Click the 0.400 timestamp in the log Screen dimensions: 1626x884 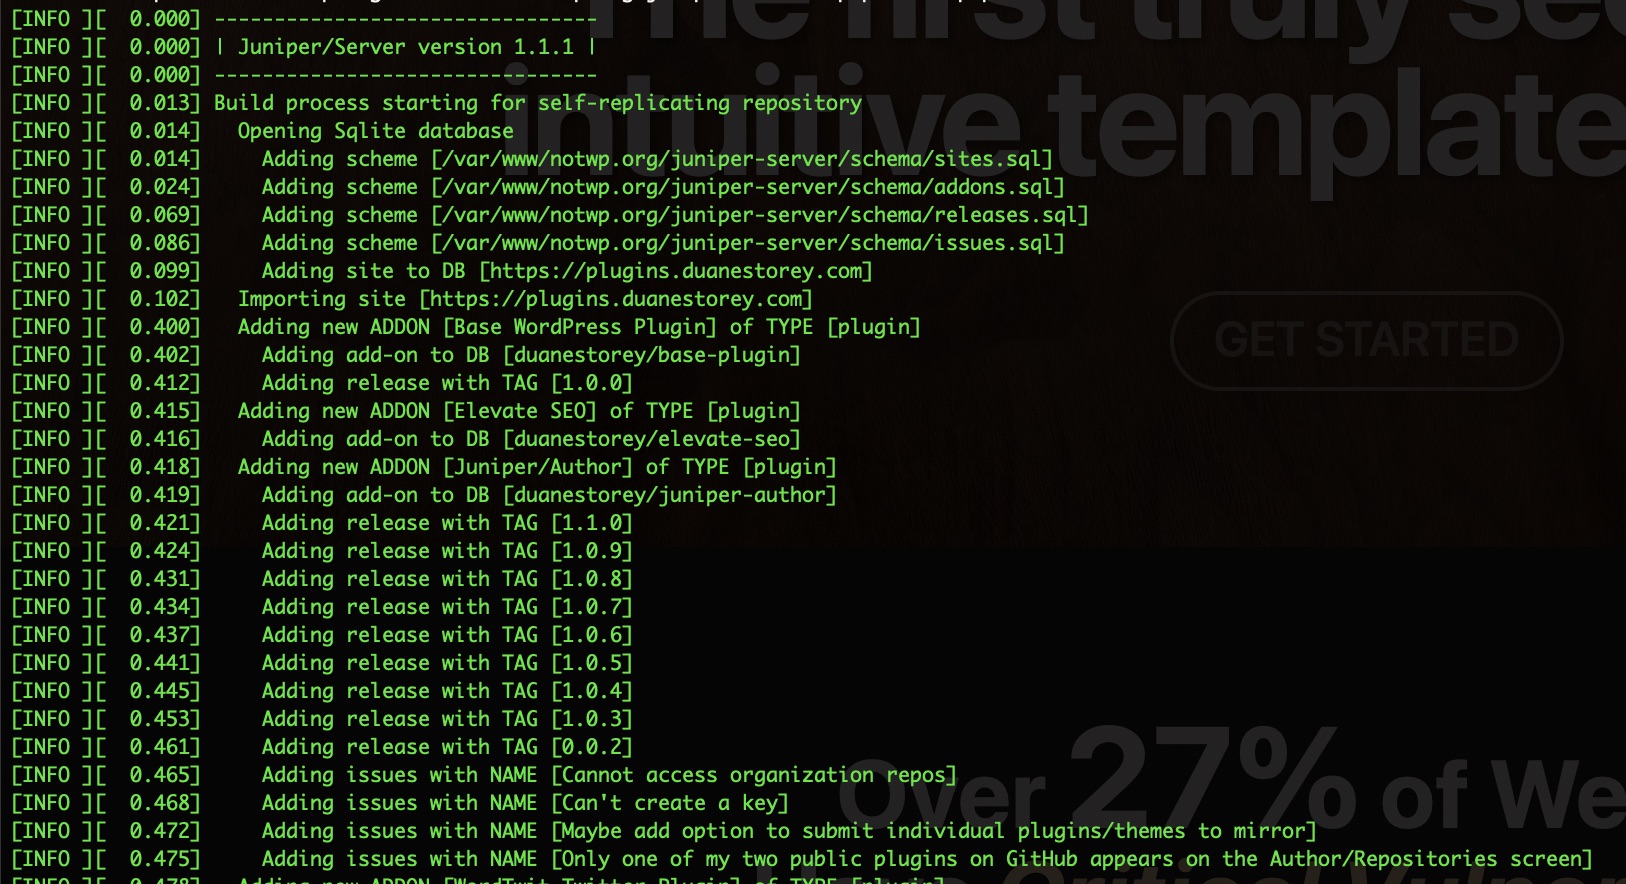pos(160,327)
